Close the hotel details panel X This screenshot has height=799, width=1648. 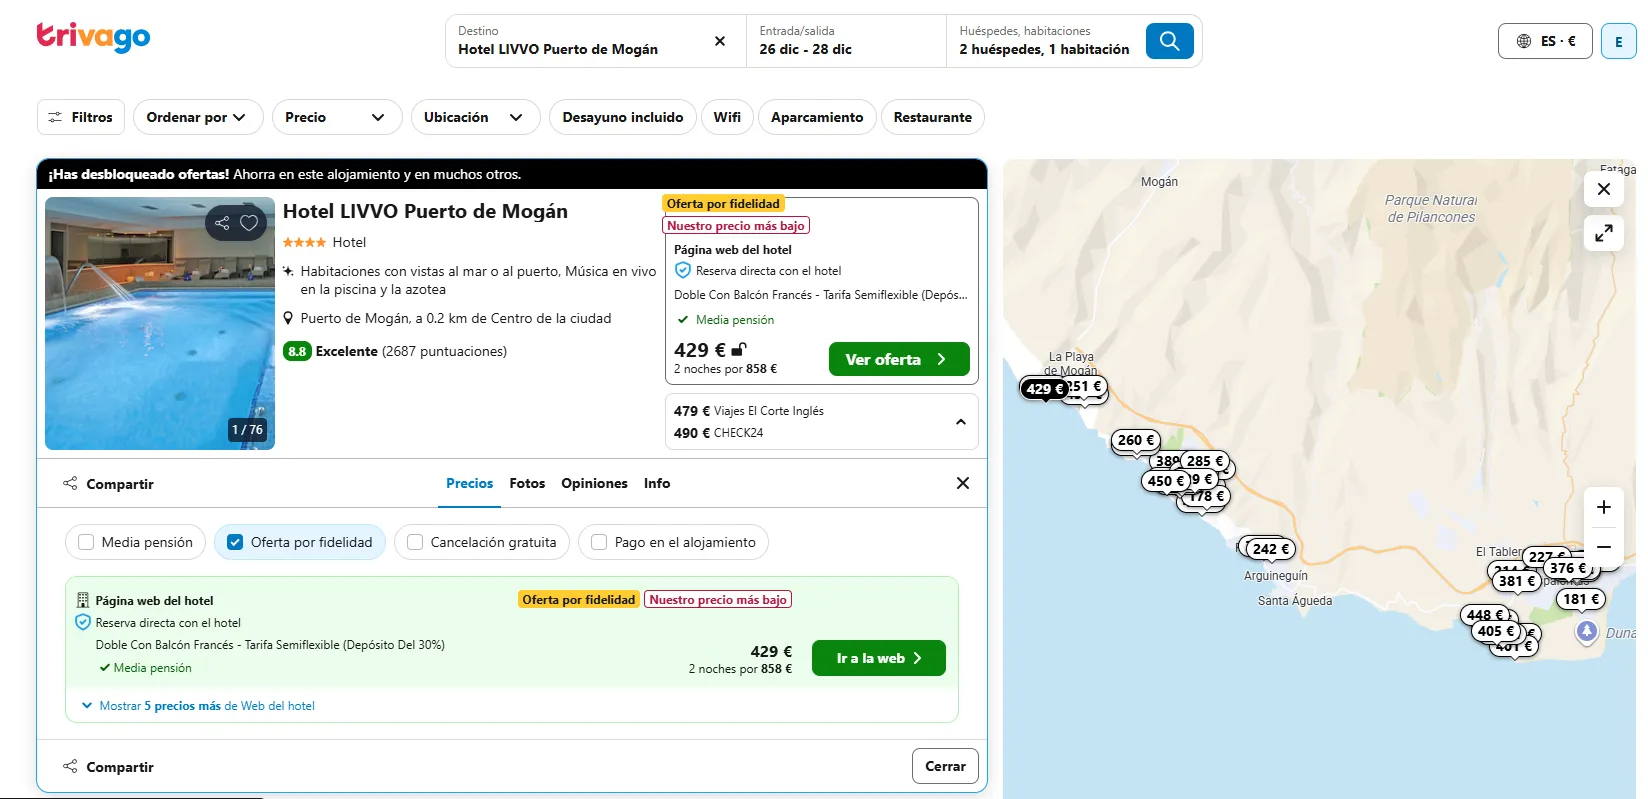(963, 483)
